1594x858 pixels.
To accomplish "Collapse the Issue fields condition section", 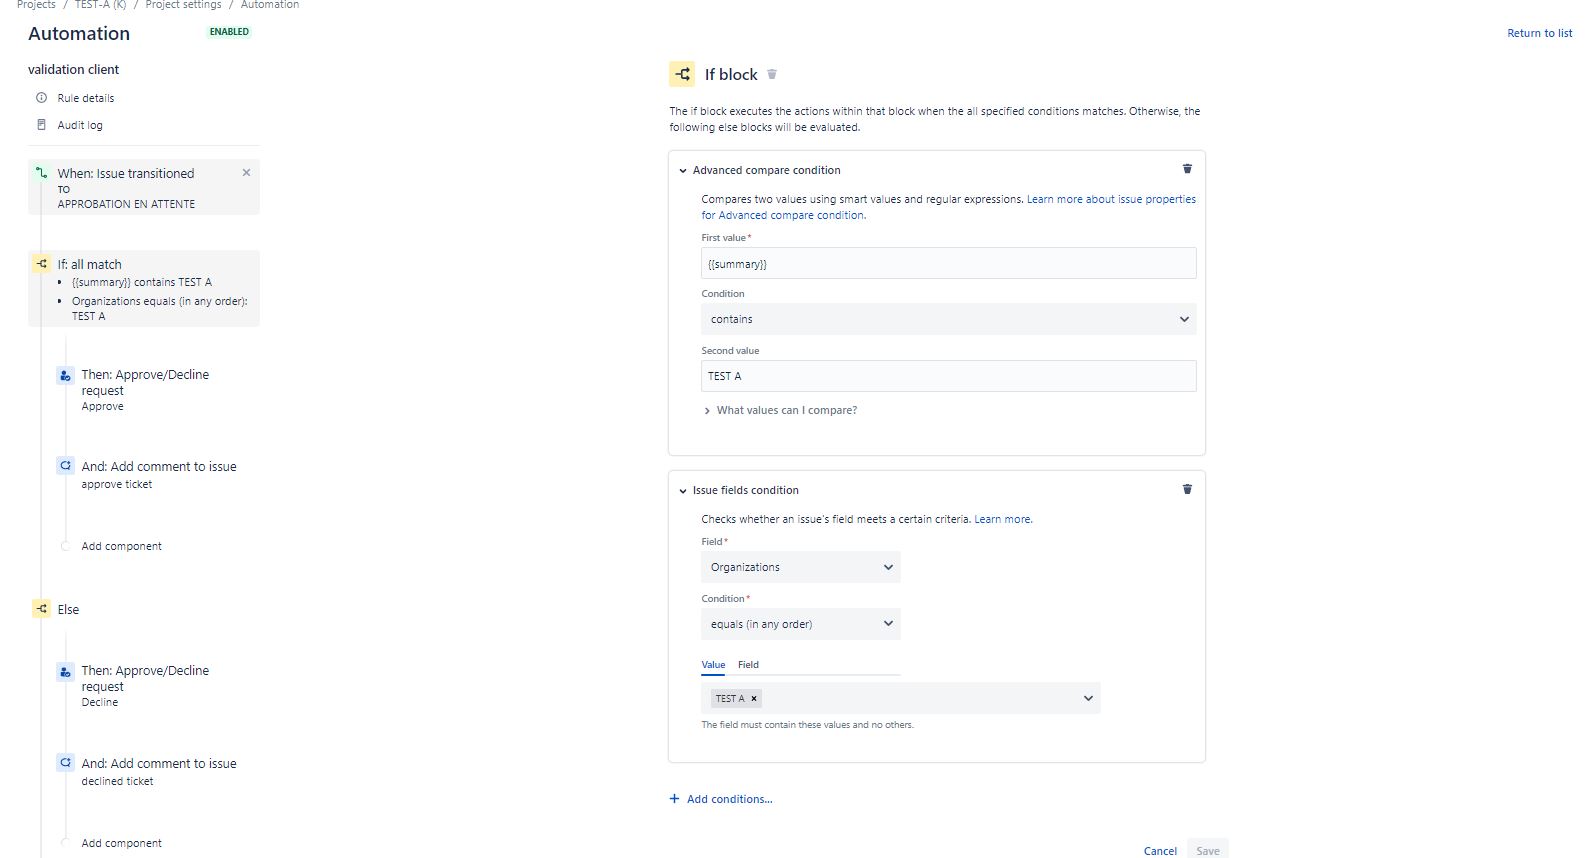I will click(683, 491).
